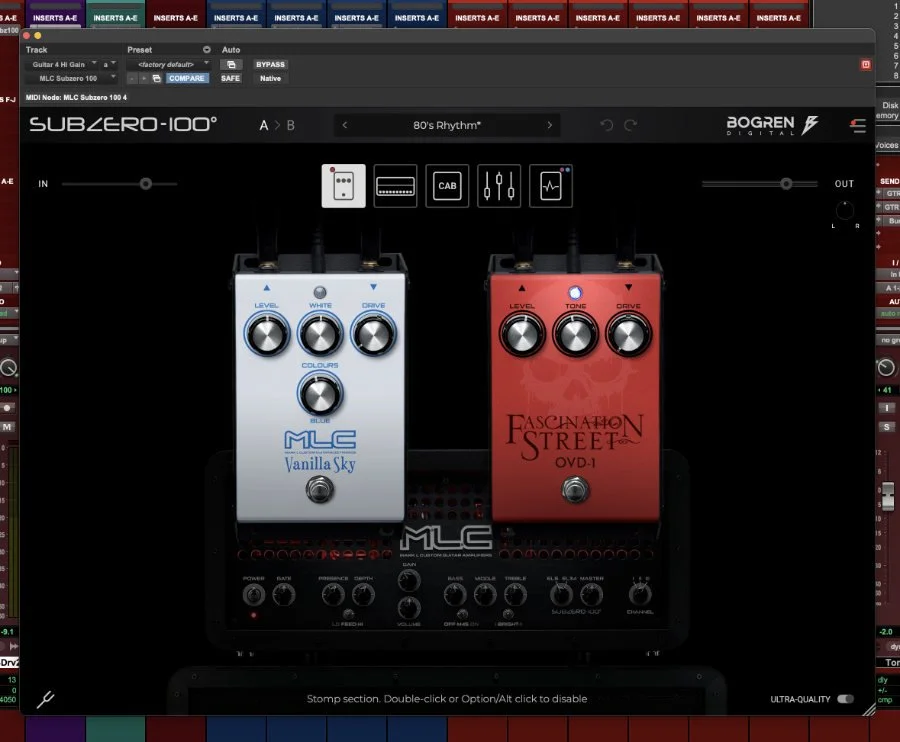The image size is (900, 742).
Task: Open settings via the wrench icon
Action: (x=45, y=699)
